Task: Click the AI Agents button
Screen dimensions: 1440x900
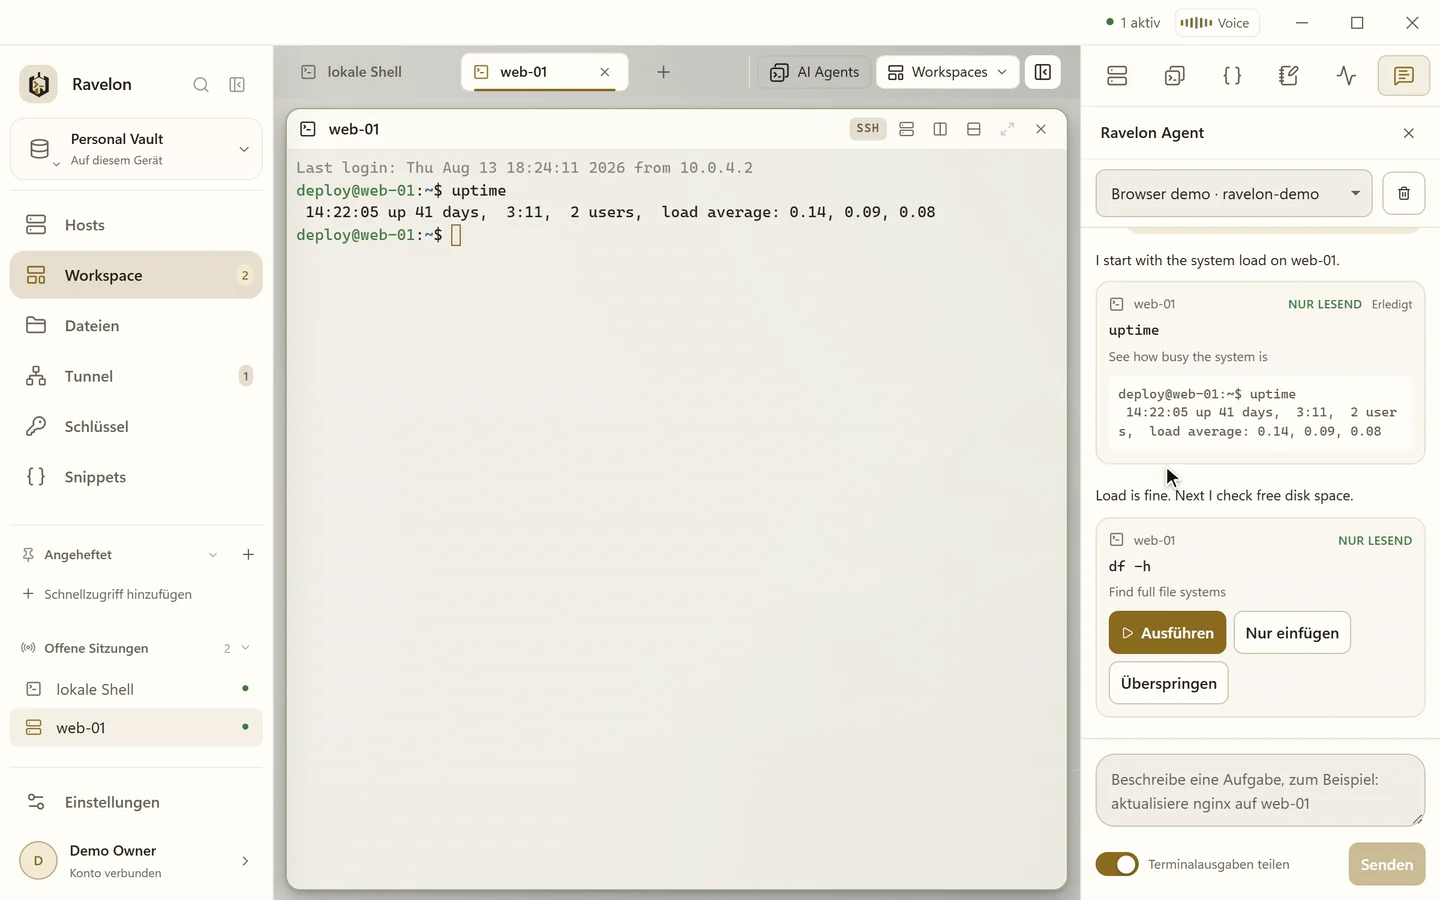Action: (x=814, y=72)
